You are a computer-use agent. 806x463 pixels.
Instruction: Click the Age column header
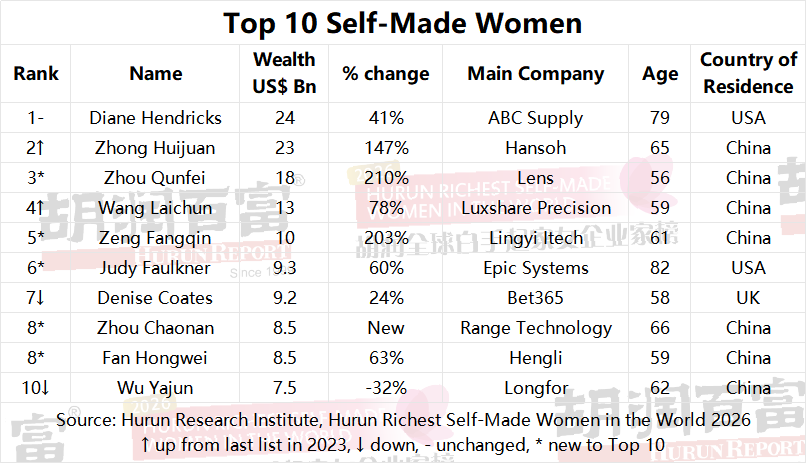[x=659, y=73]
